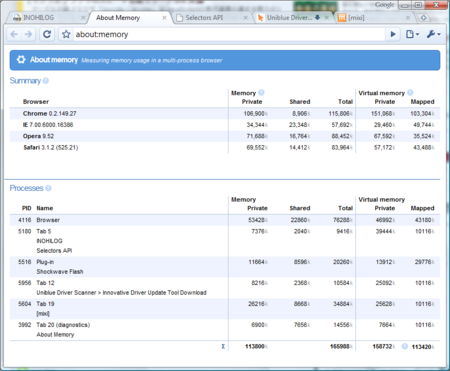450x371 pixels.
Task: Click the Google label in title bar
Action: (384, 5)
